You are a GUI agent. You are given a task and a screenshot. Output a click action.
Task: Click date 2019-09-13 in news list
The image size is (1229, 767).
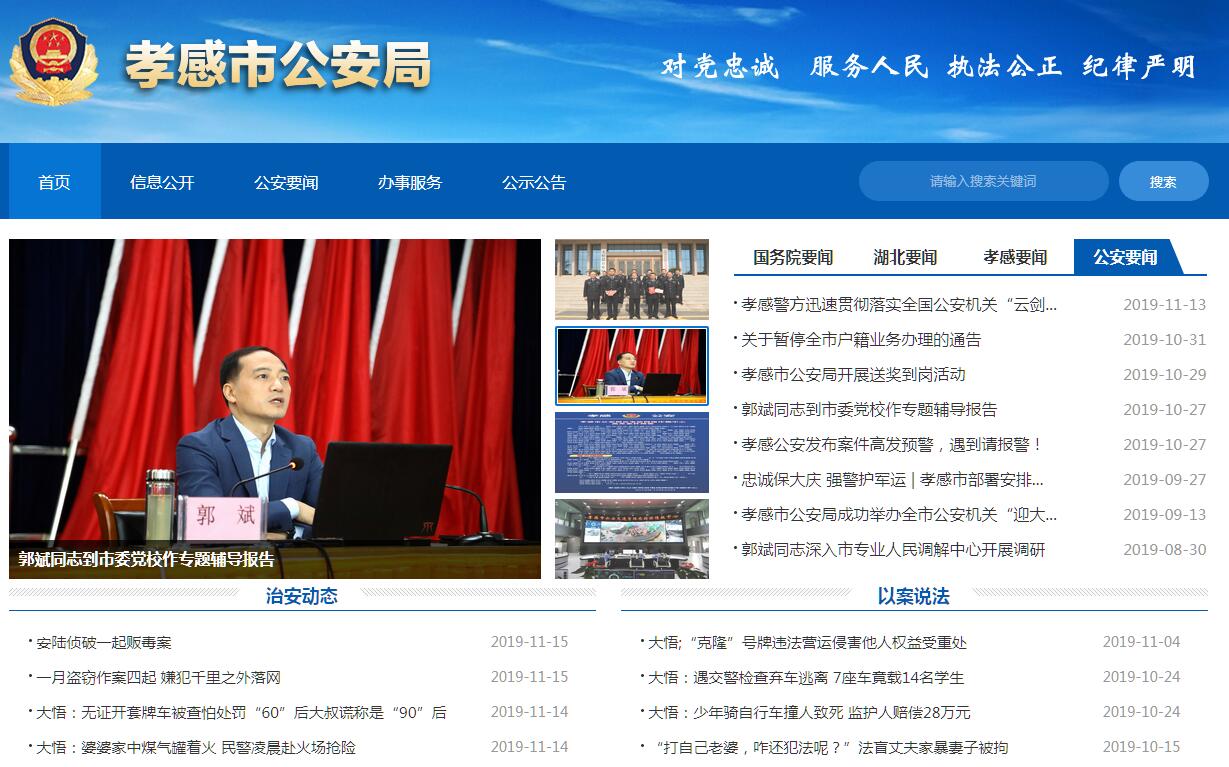[x=1165, y=515]
